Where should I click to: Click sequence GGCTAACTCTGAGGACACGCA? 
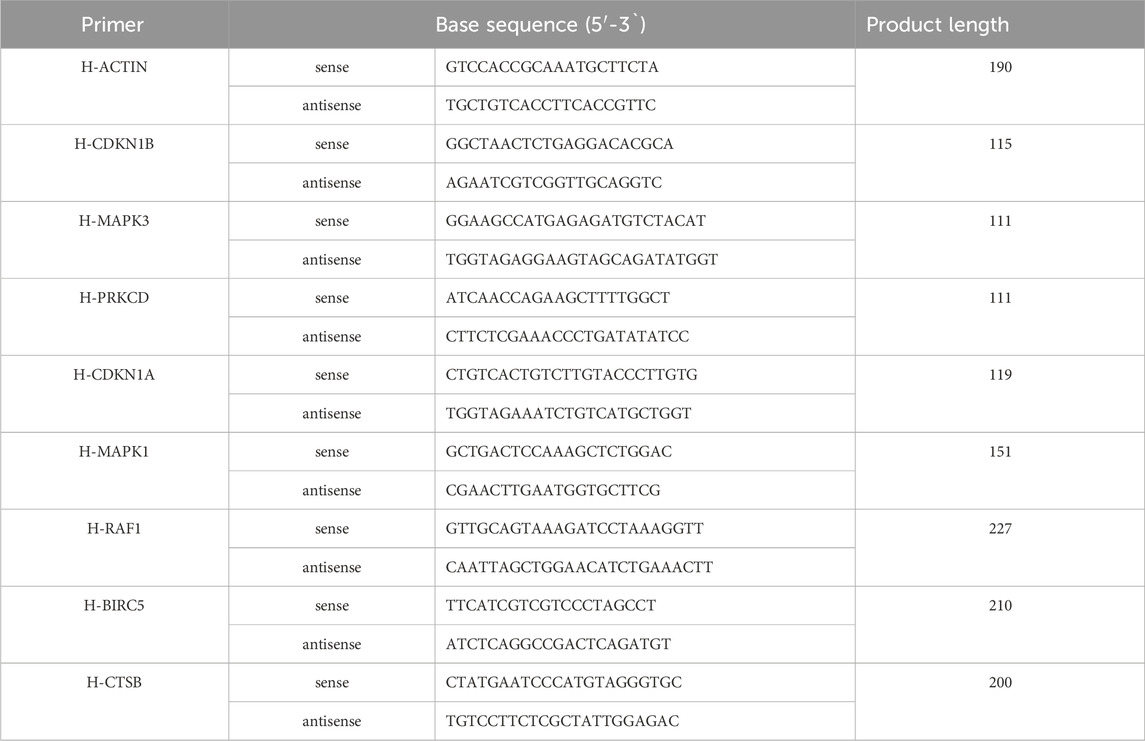coord(559,144)
